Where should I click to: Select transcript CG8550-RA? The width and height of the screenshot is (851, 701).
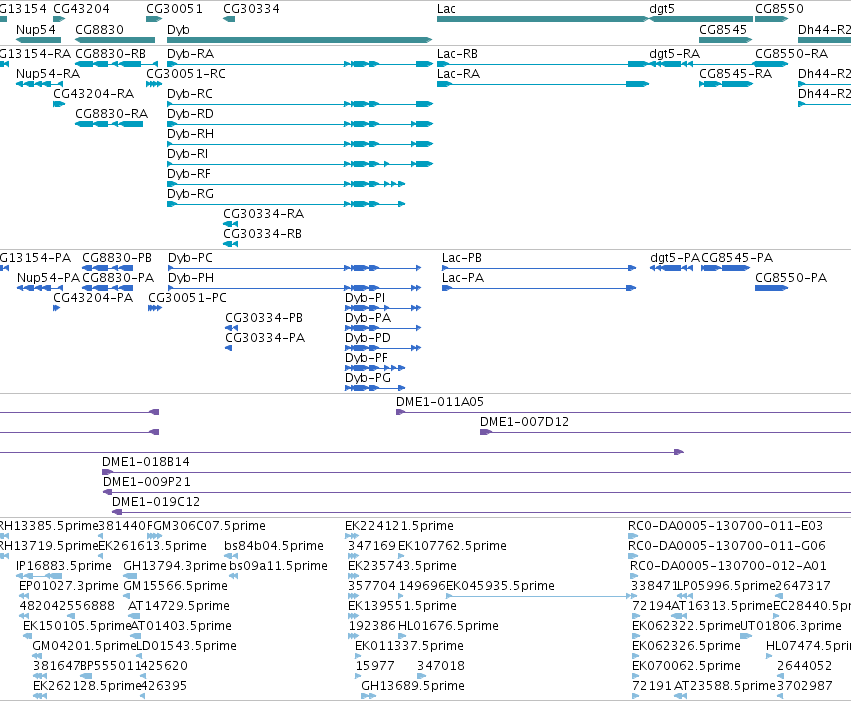[x=791, y=54]
